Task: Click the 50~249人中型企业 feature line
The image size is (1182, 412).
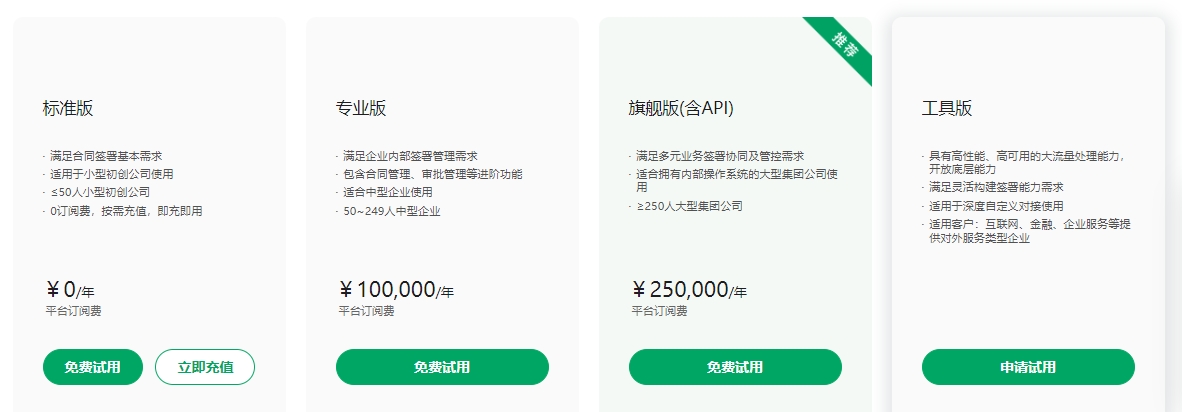Action: [391, 211]
